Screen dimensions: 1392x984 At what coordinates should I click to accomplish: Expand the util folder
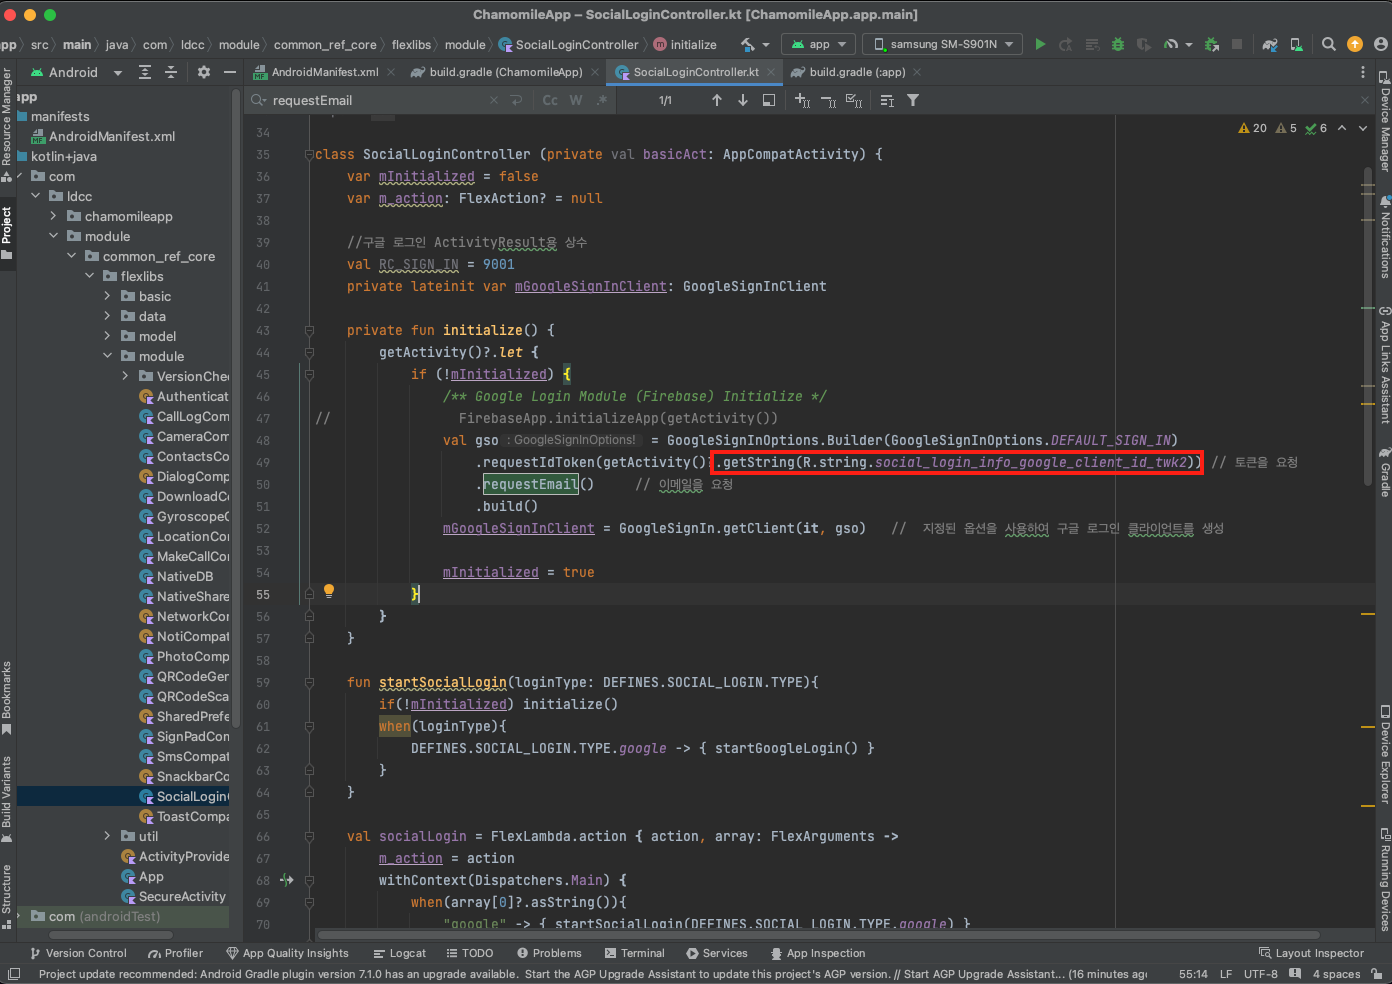tap(108, 836)
